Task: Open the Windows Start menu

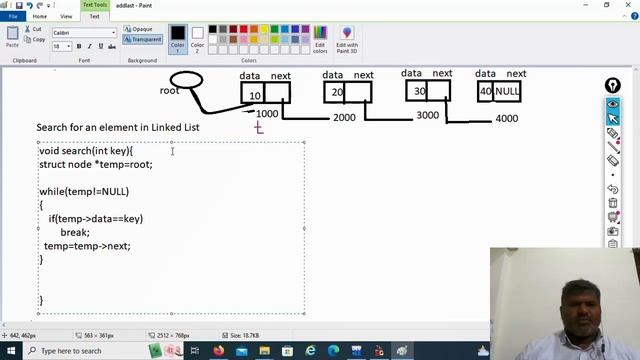Action: pos(11,351)
